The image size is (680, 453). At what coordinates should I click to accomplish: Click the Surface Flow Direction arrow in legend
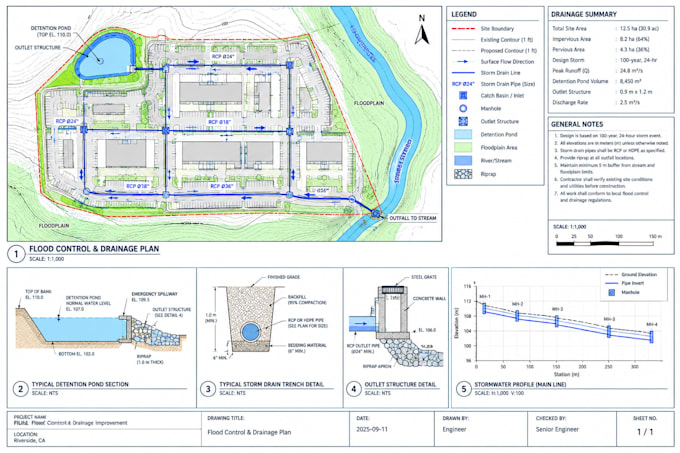[x=463, y=62]
